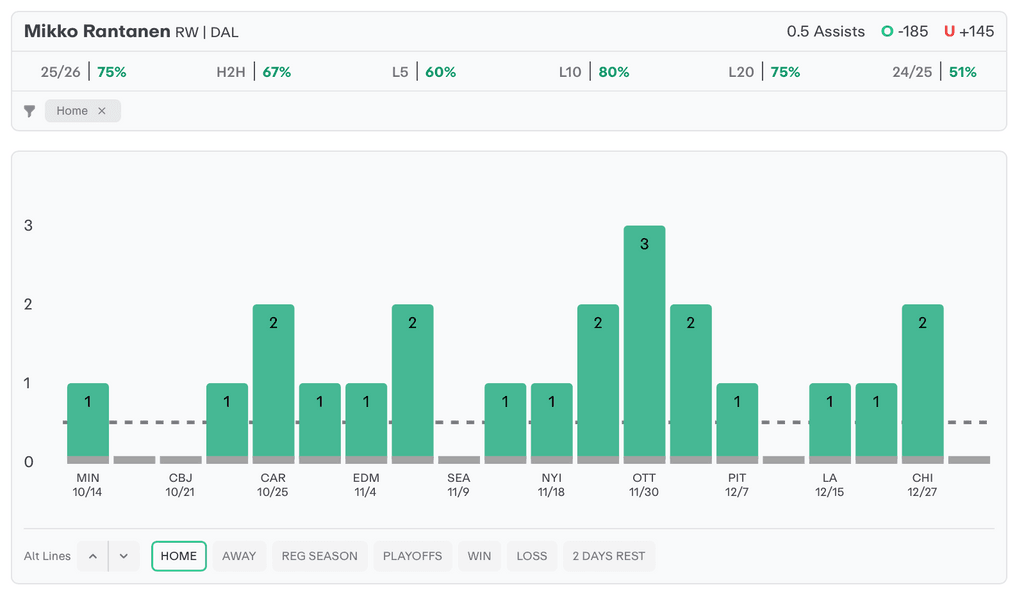
Task: Open the H2H 67% stat tab
Action: tap(253, 72)
